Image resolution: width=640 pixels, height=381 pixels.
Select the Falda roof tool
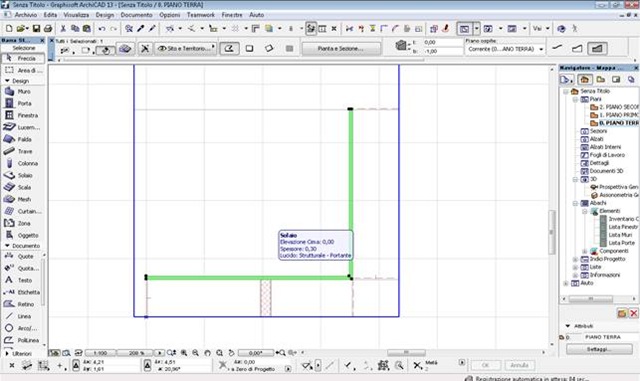pyautogui.click(x=23, y=139)
